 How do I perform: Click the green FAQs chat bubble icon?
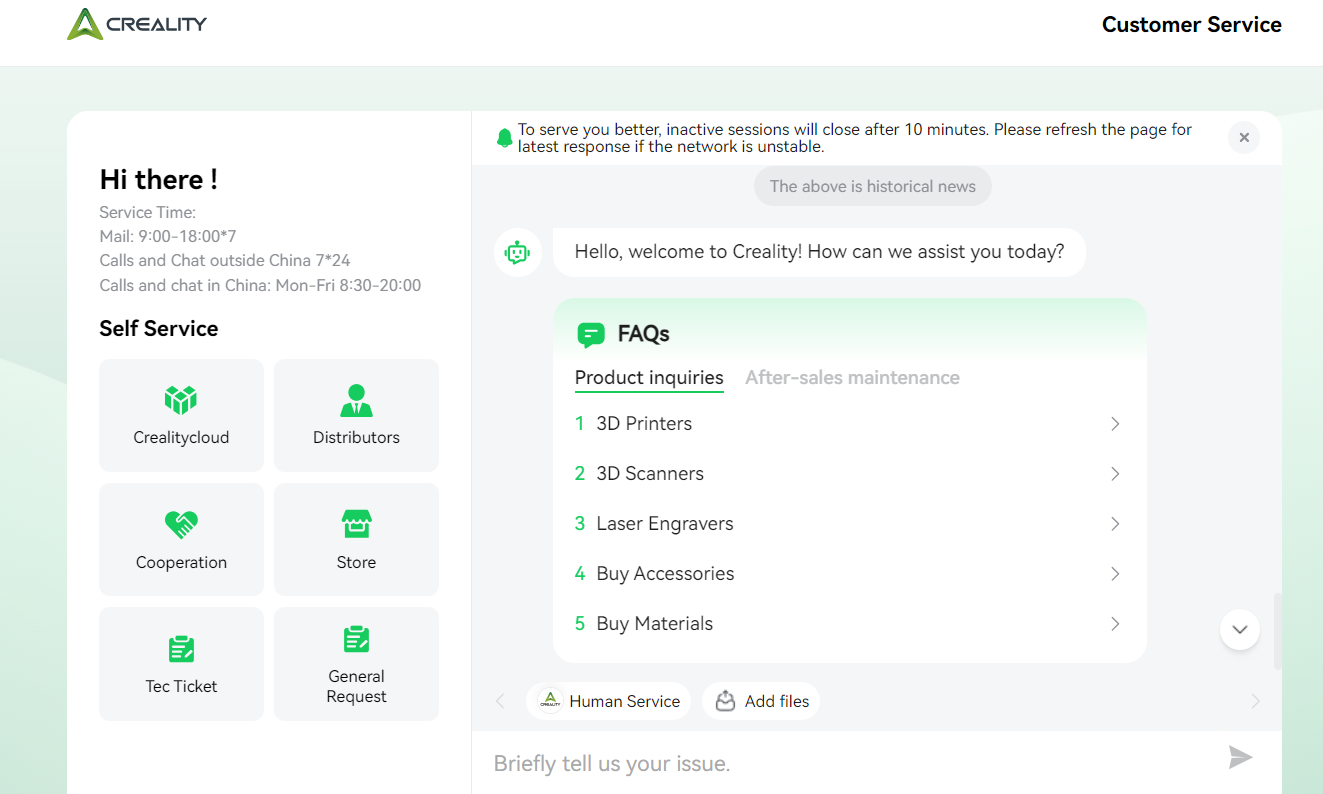point(591,334)
